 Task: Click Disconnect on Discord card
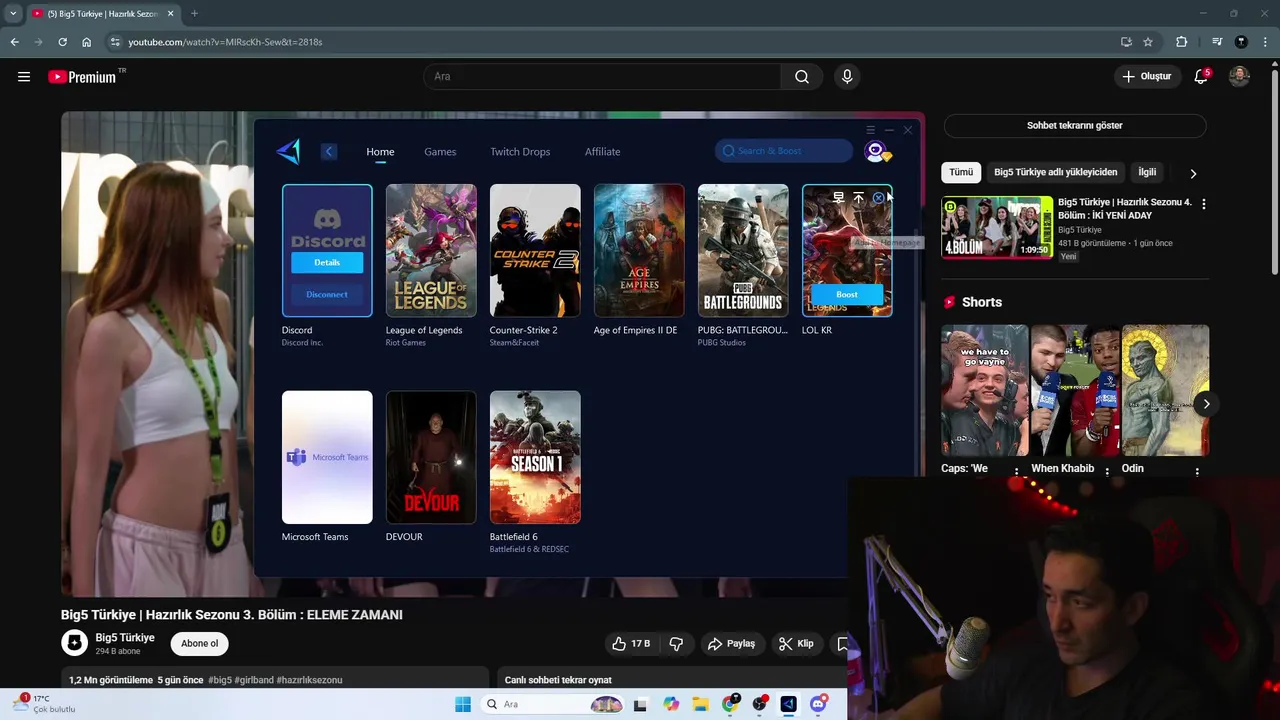click(327, 294)
